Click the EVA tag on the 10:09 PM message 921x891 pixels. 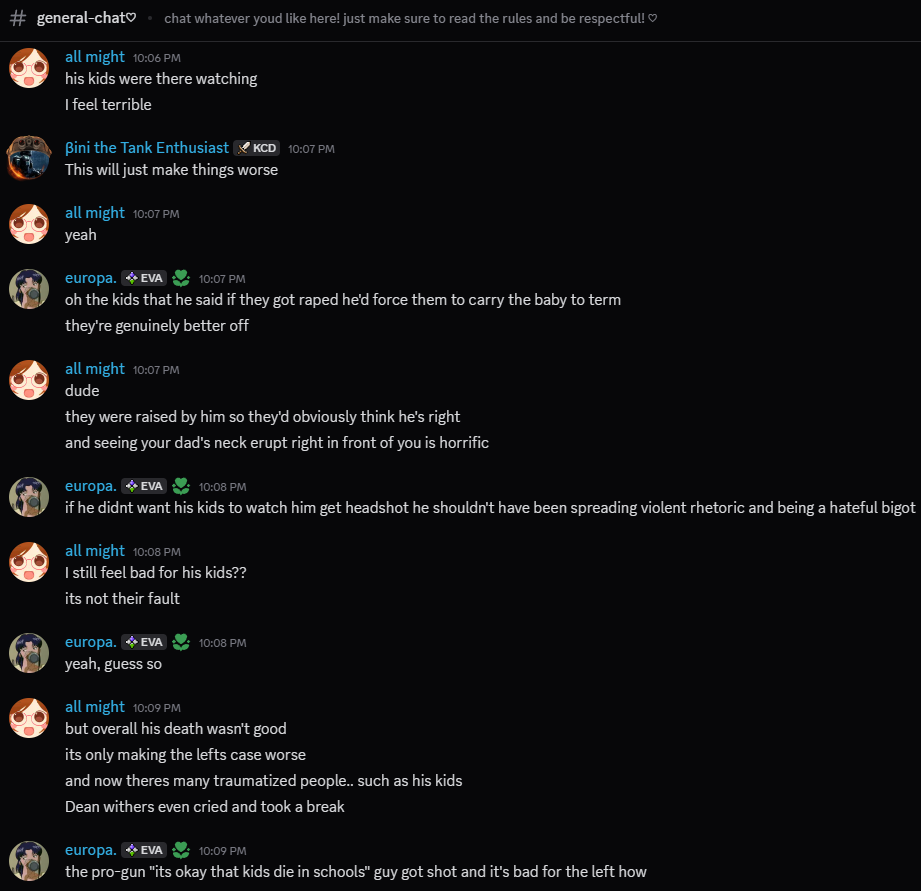pyautogui.click(x=144, y=850)
